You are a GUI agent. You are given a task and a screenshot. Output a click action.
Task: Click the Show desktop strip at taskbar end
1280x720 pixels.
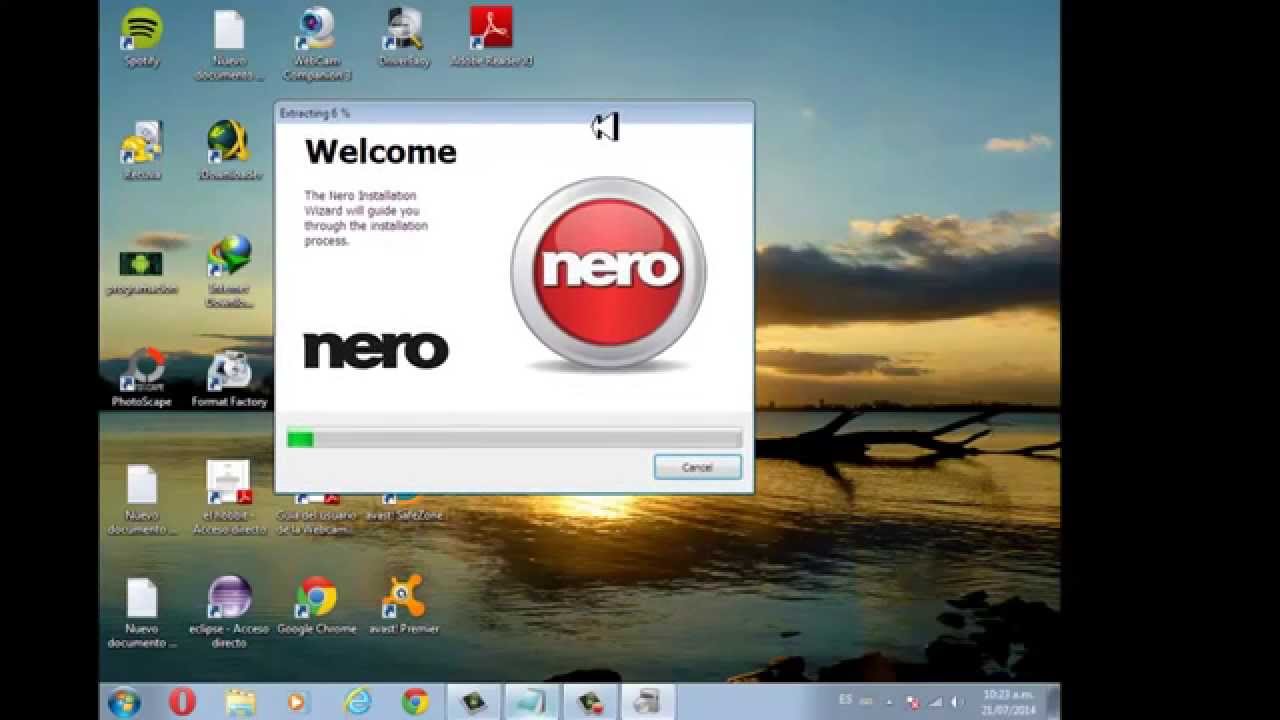[1054, 702]
